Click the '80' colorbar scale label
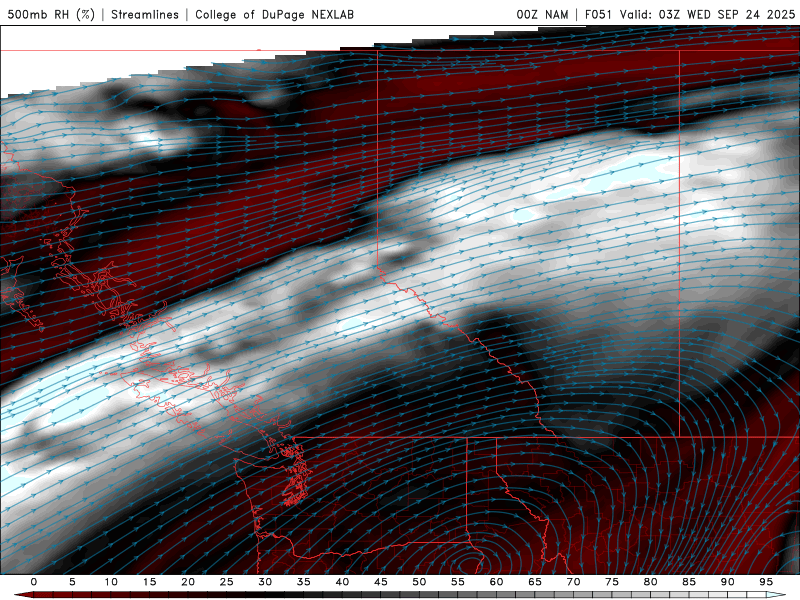The image size is (800, 600). (651, 582)
